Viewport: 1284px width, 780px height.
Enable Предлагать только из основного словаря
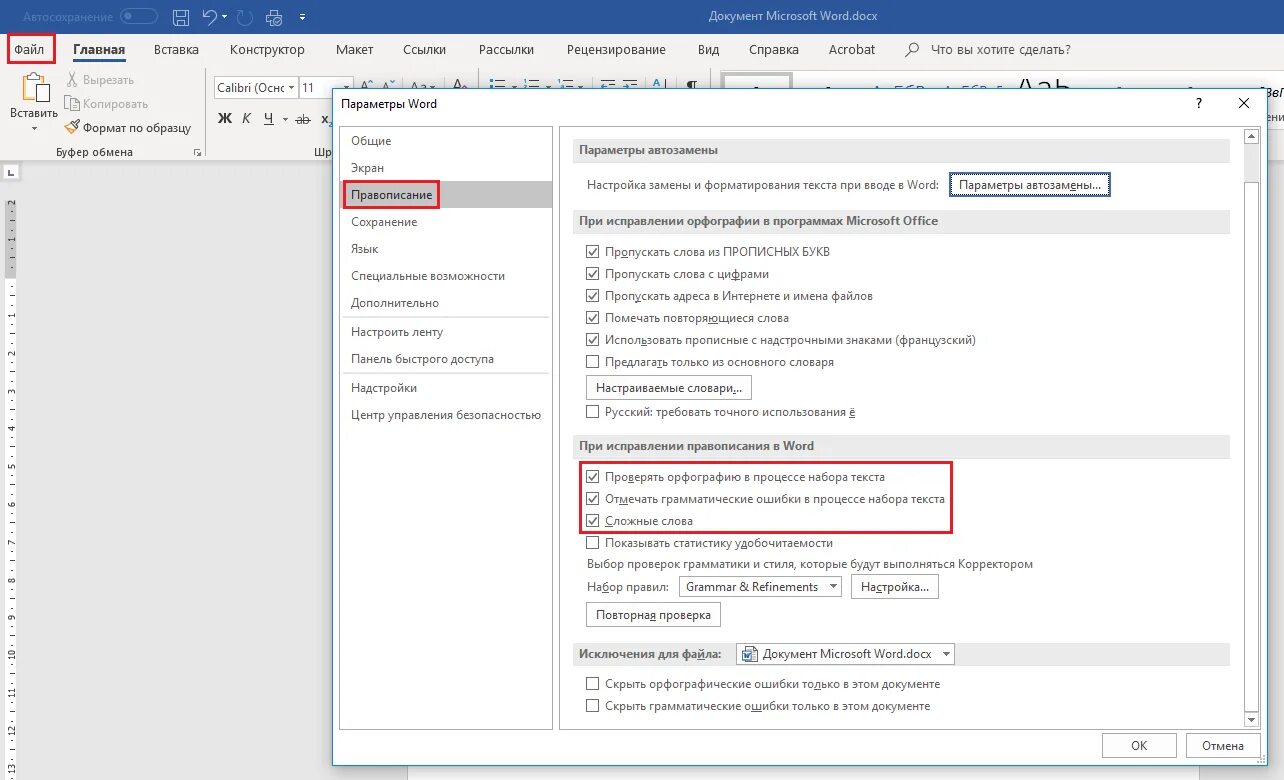pyautogui.click(x=593, y=362)
